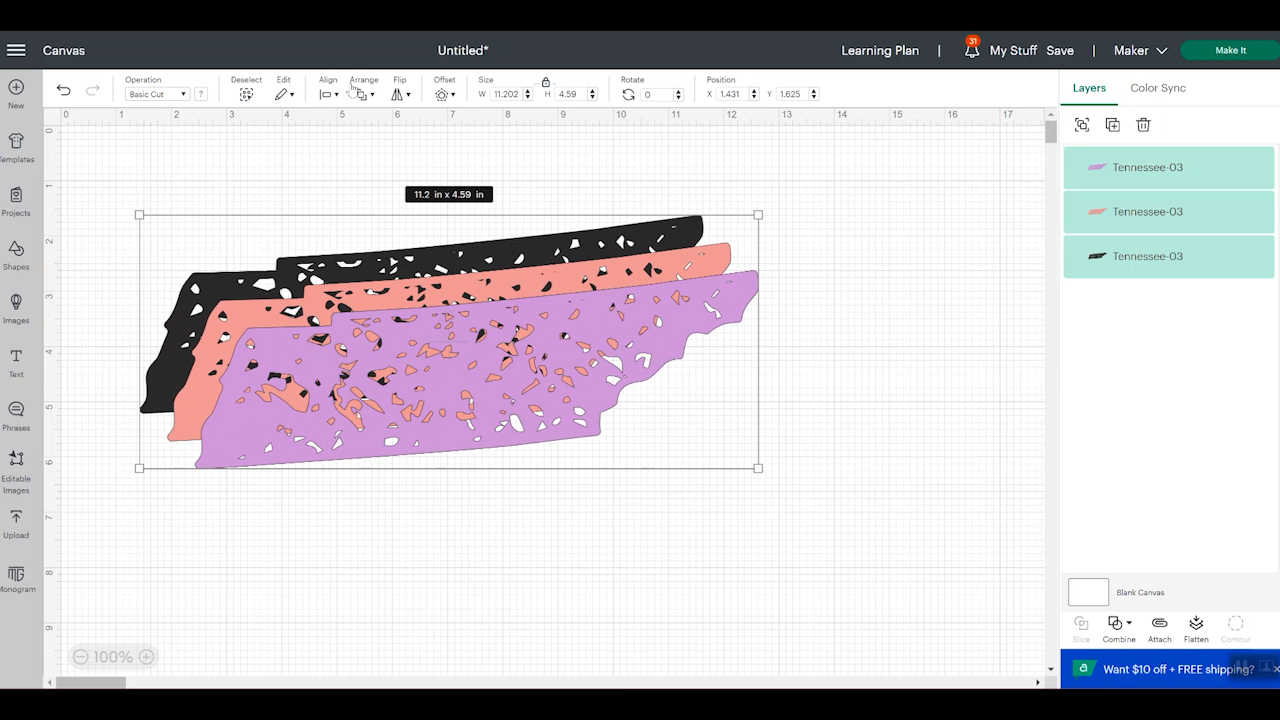Select the purple Tennessee-03 layer
The image size is (1280, 720).
pos(1169,167)
